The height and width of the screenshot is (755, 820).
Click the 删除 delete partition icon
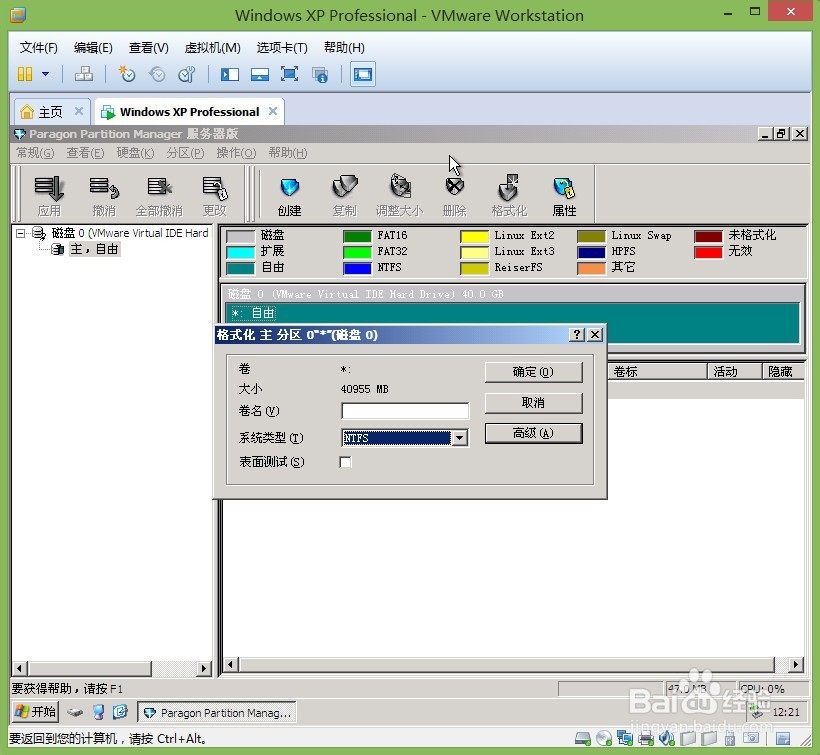point(454,196)
